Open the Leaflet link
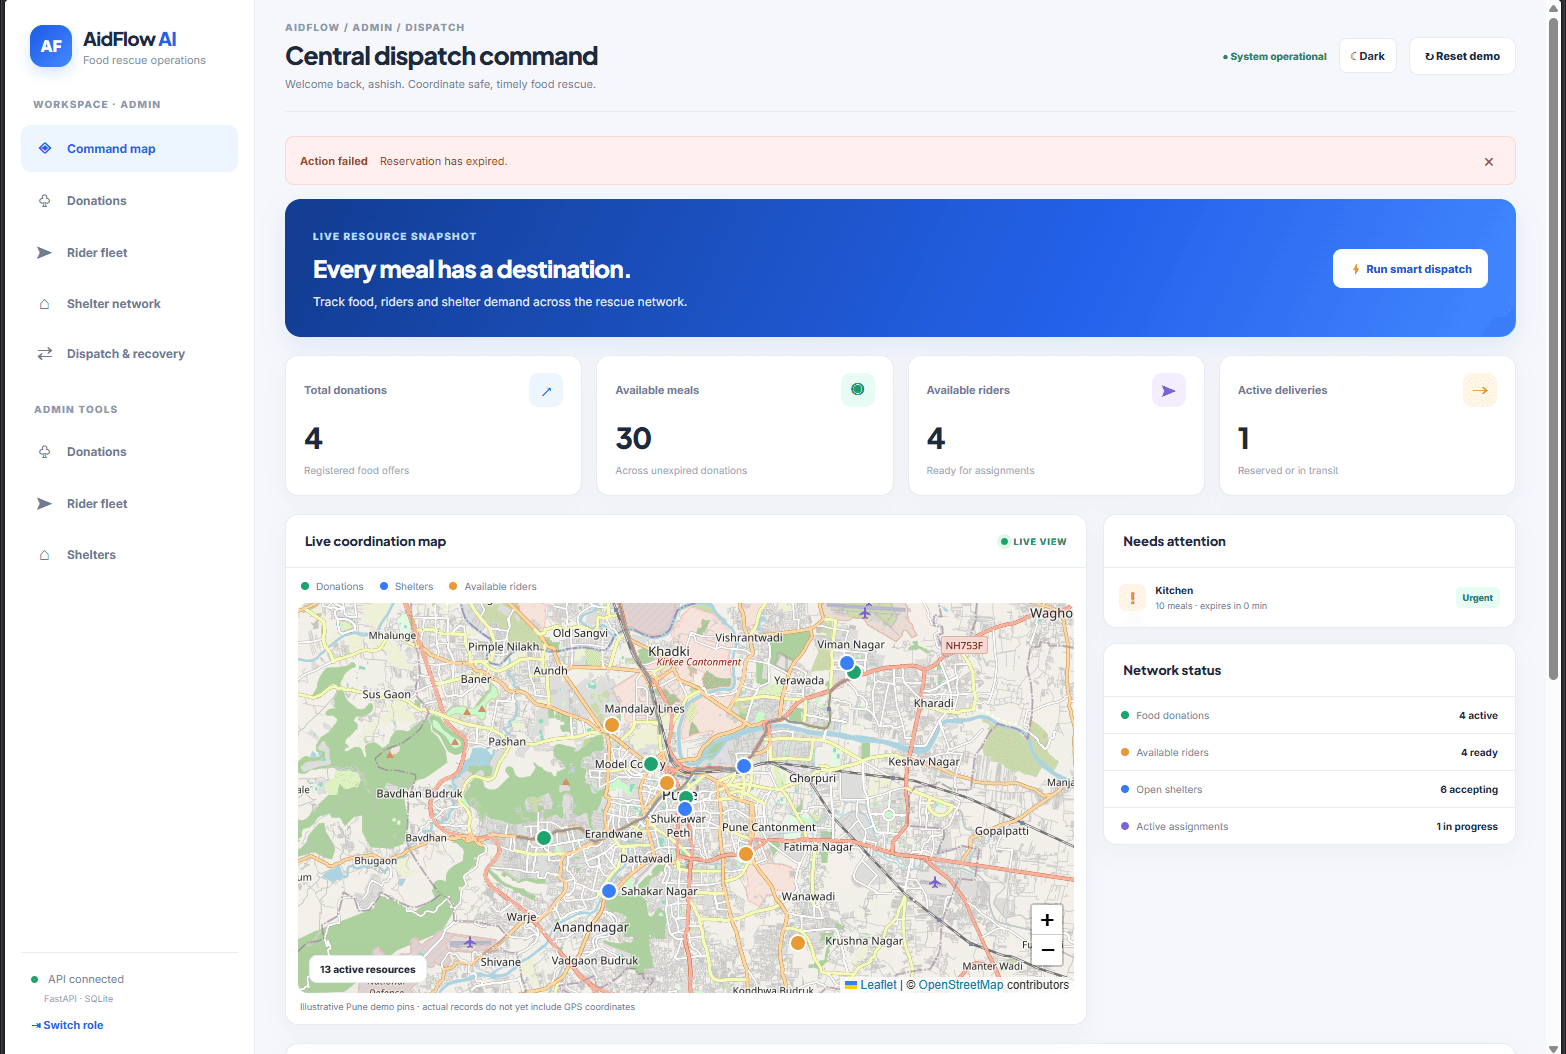Image resolution: width=1566 pixels, height=1054 pixels. tap(878, 985)
